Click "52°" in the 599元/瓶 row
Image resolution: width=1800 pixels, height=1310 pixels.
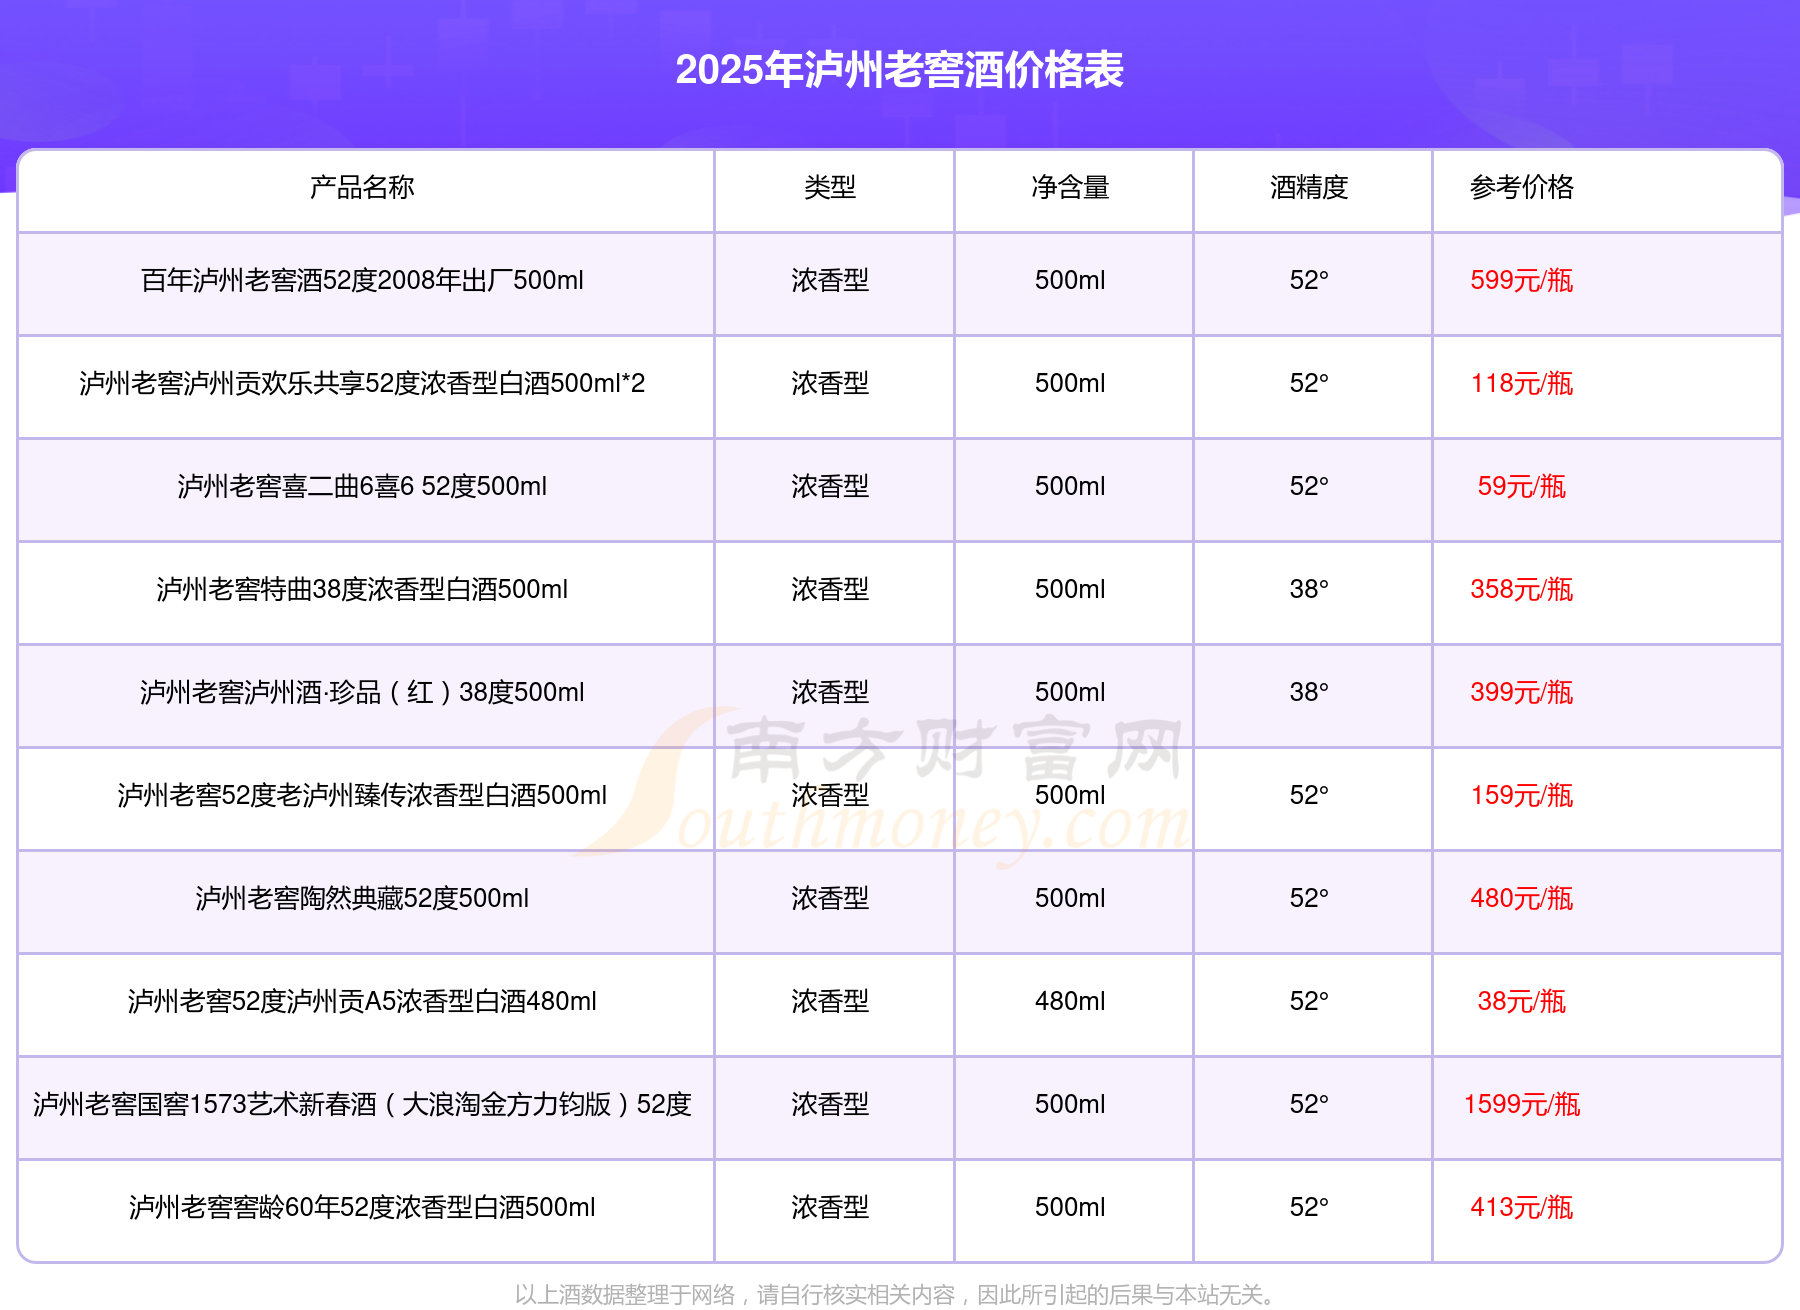coord(1309,280)
